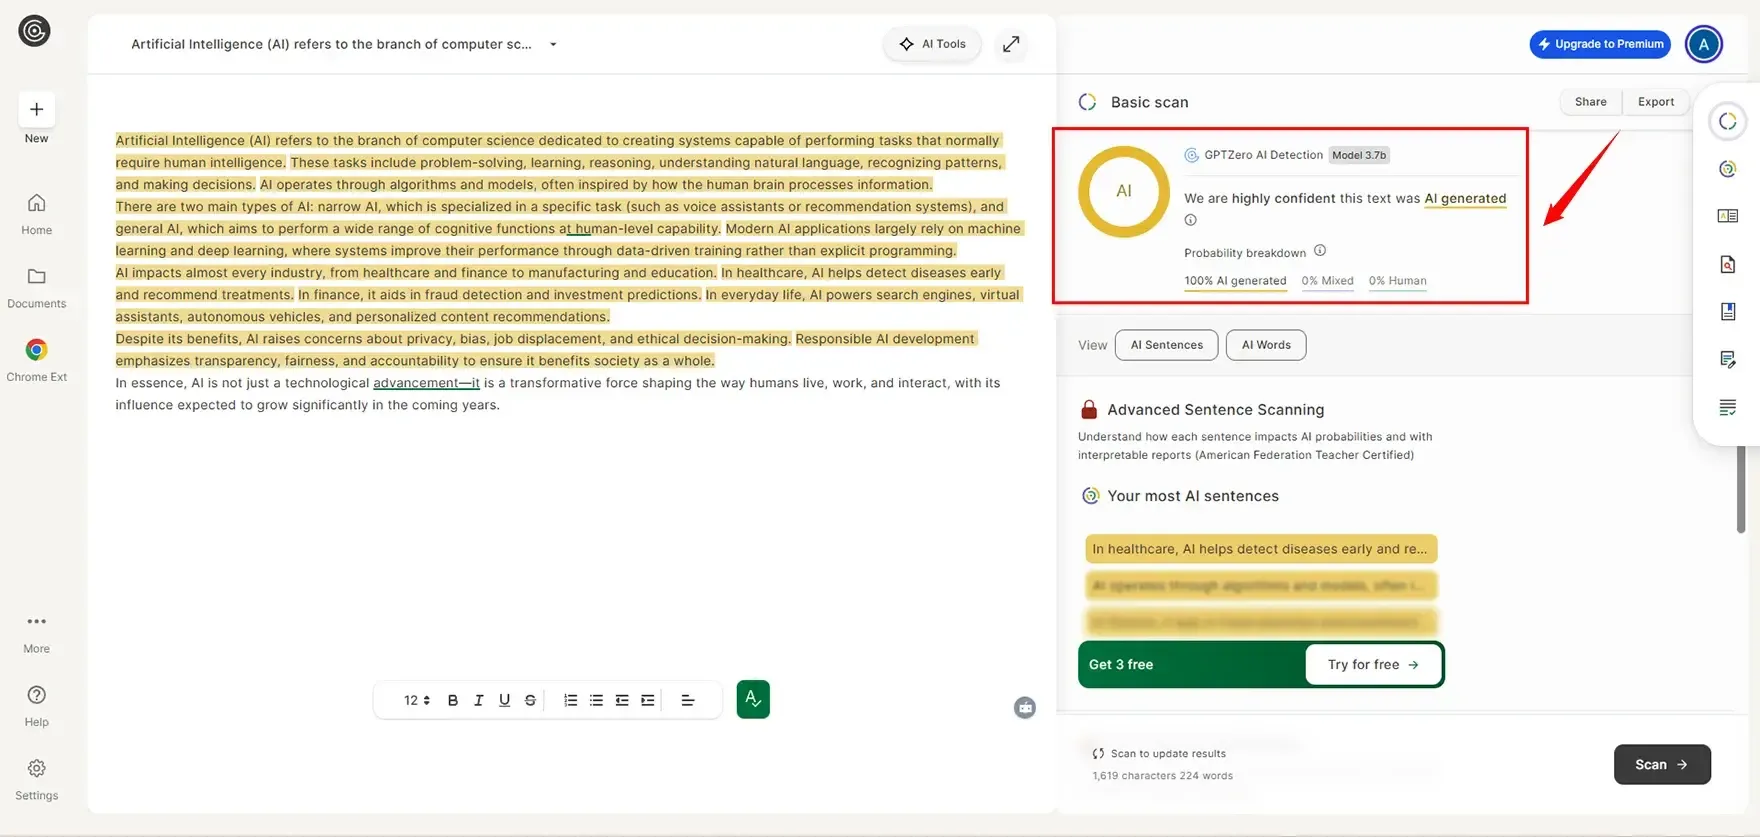Viewport: 1760px width, 837px height.
Task: Open the bookmarked document icon
Action: (x=1727, y=312)
